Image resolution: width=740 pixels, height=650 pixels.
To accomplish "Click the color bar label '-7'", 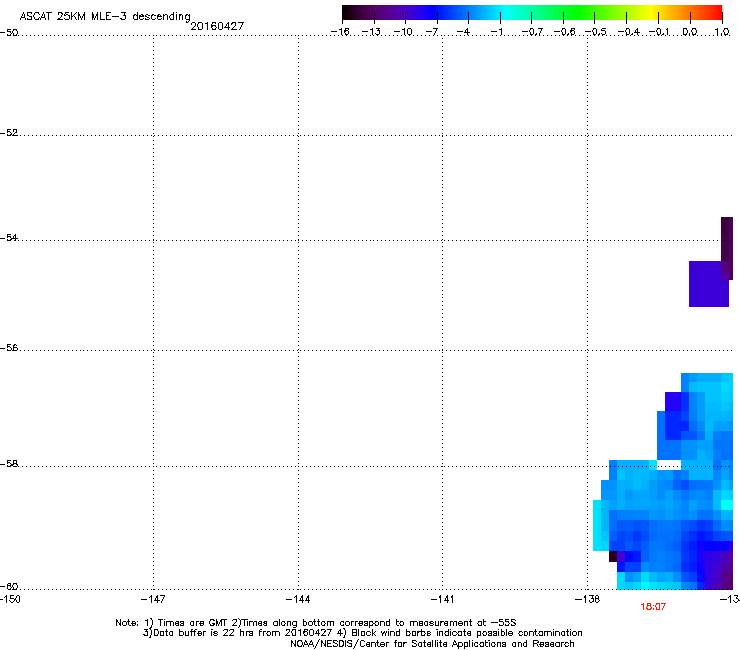I will click(x=432, y=32).
